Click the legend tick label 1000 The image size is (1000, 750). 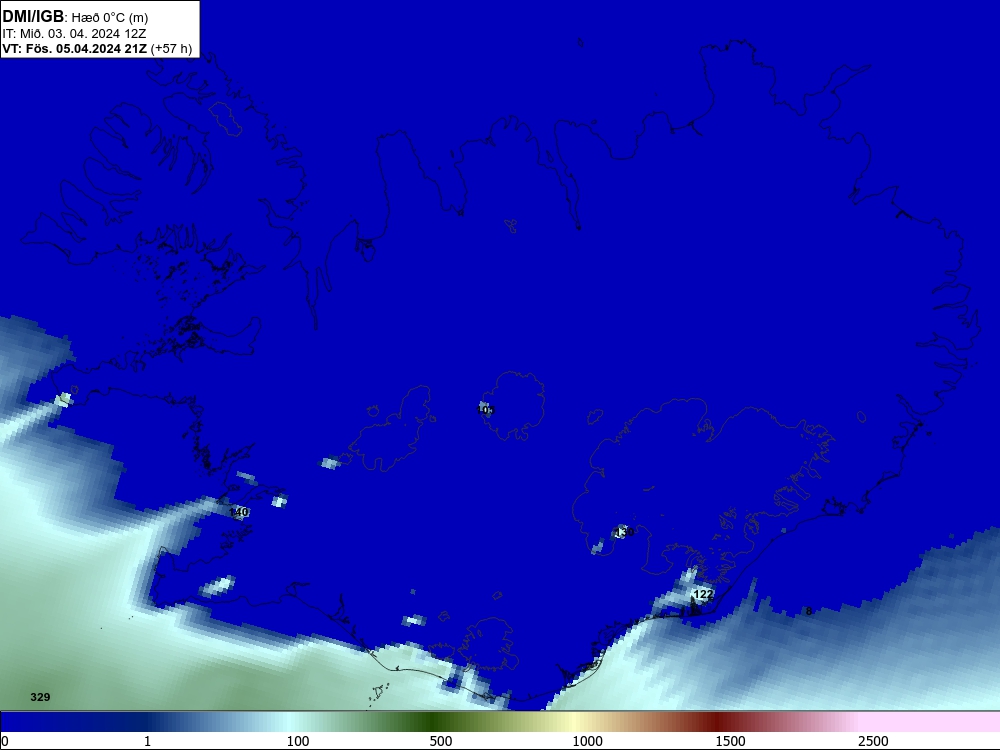[x=587, y=741]
